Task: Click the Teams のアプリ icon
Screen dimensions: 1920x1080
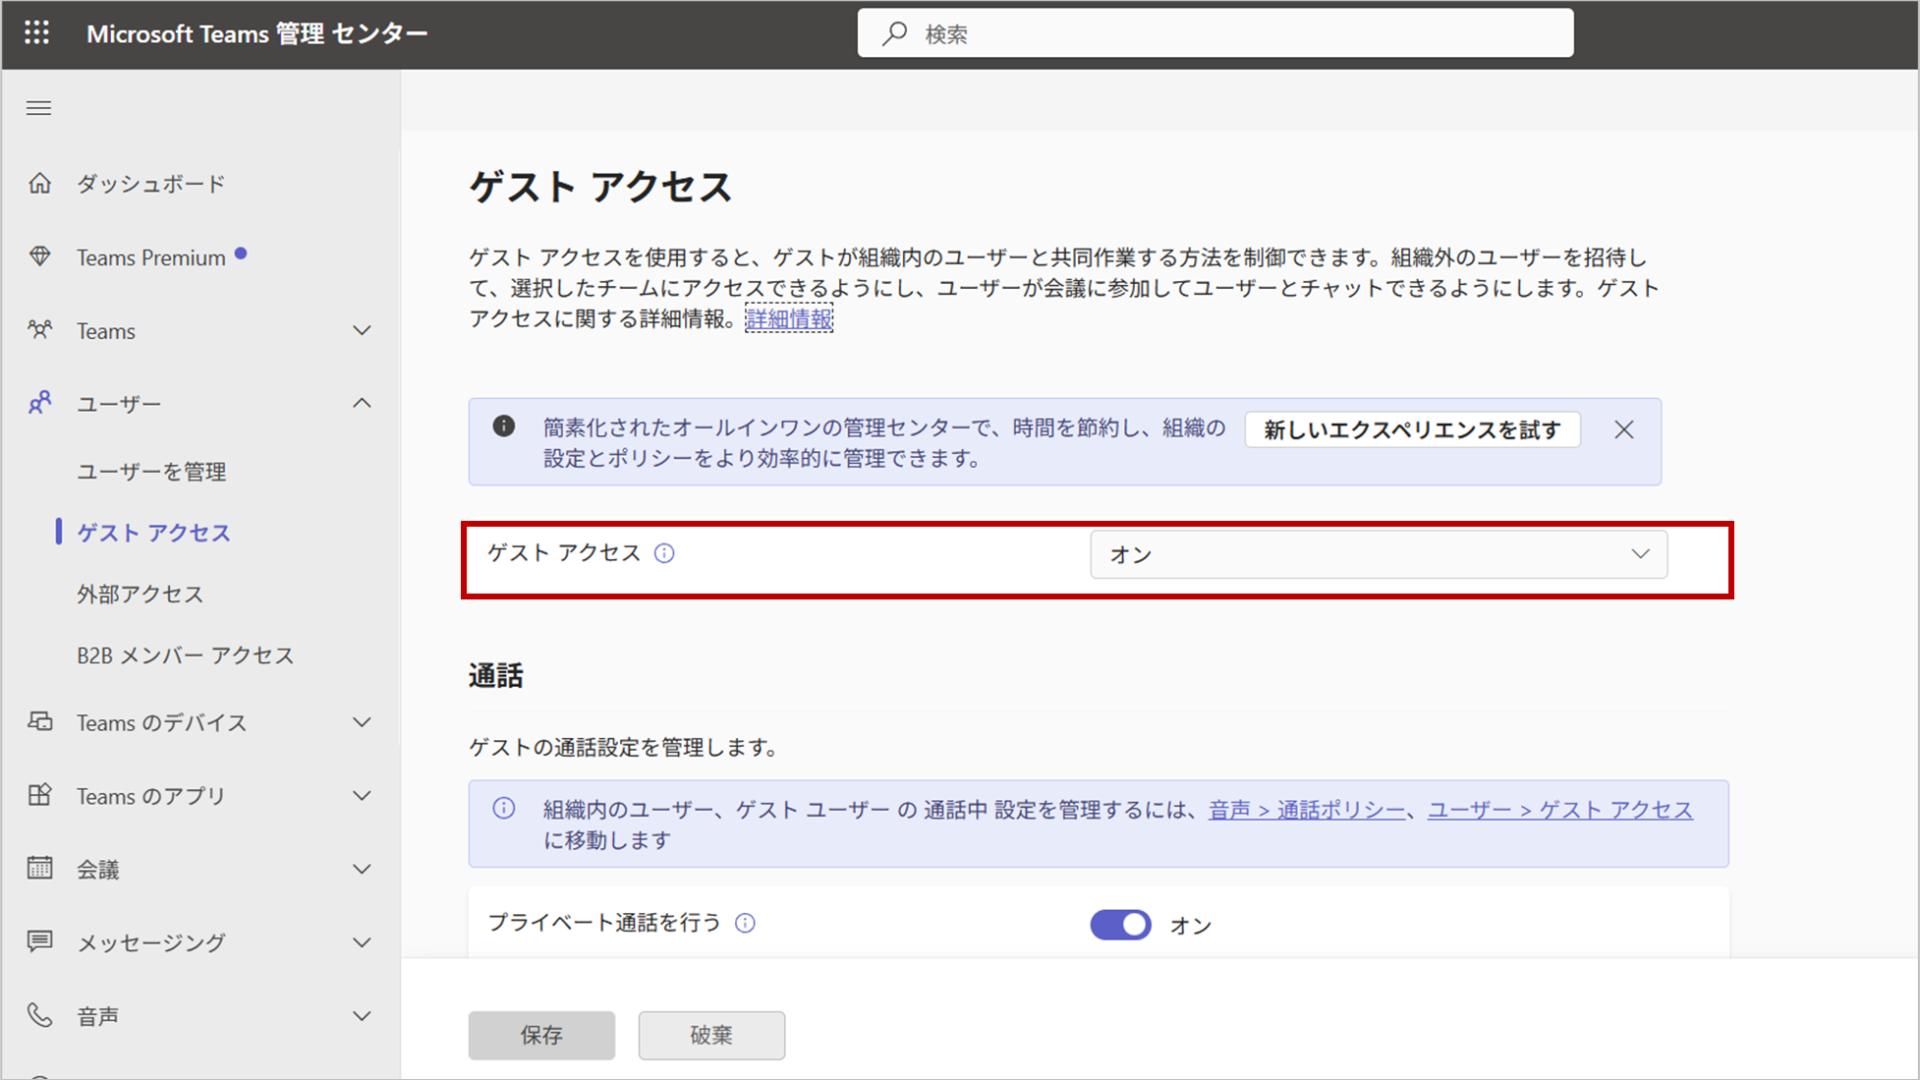Action: [x=40, y=795]
